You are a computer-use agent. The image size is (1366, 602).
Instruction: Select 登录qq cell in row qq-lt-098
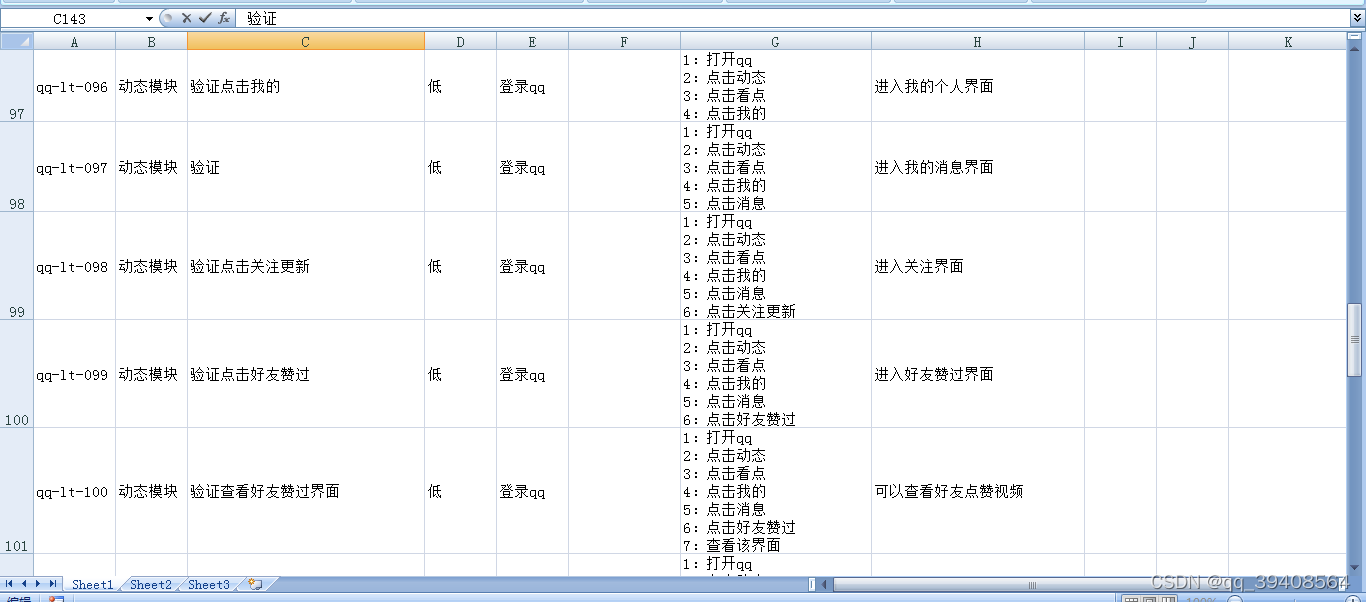pyautogui.click(x=532, y=266)
